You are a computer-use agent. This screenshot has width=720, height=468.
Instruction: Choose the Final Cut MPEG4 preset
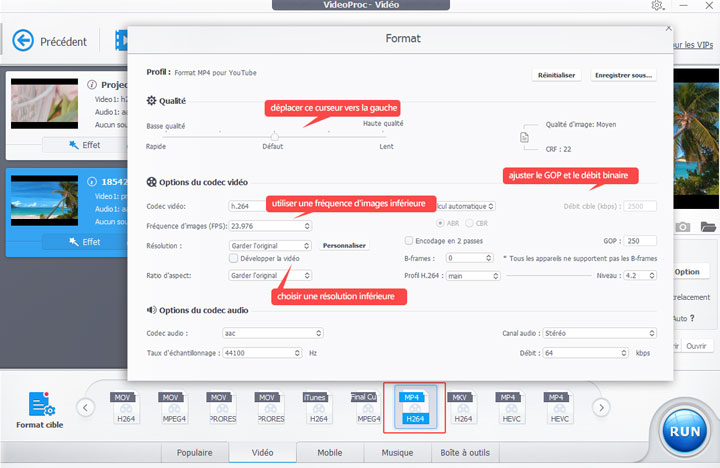367,408
